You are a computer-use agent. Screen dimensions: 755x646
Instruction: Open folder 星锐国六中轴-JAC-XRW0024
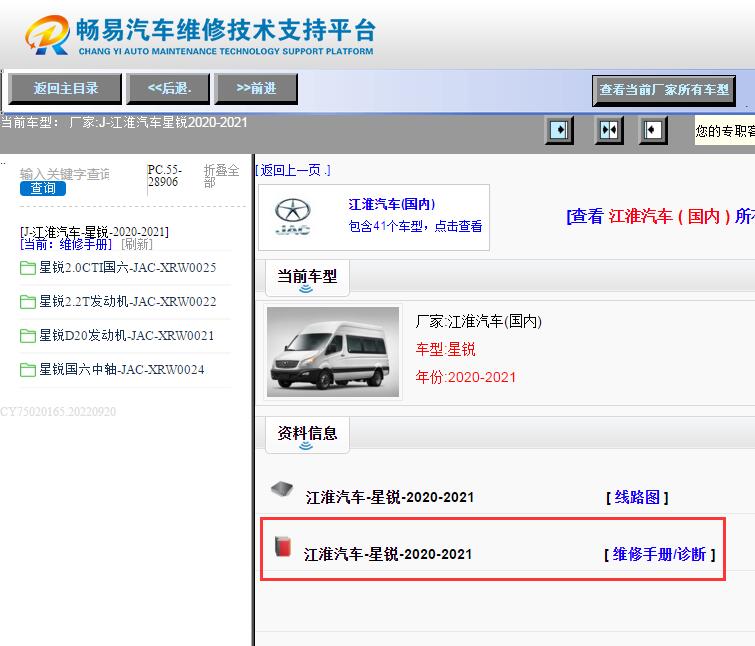(122, 370)
